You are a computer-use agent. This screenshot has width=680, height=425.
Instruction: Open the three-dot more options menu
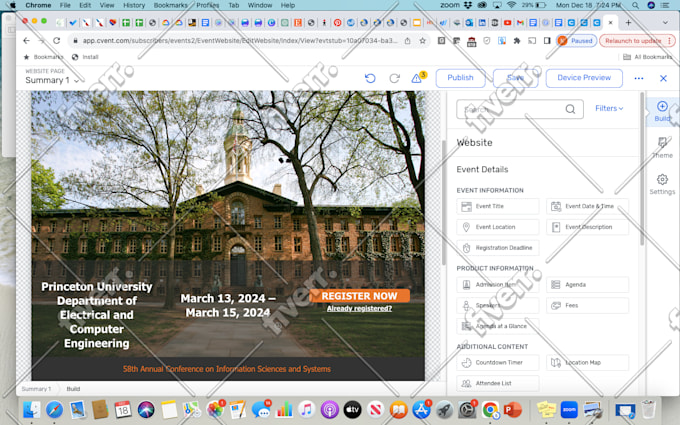pos(639,78)
